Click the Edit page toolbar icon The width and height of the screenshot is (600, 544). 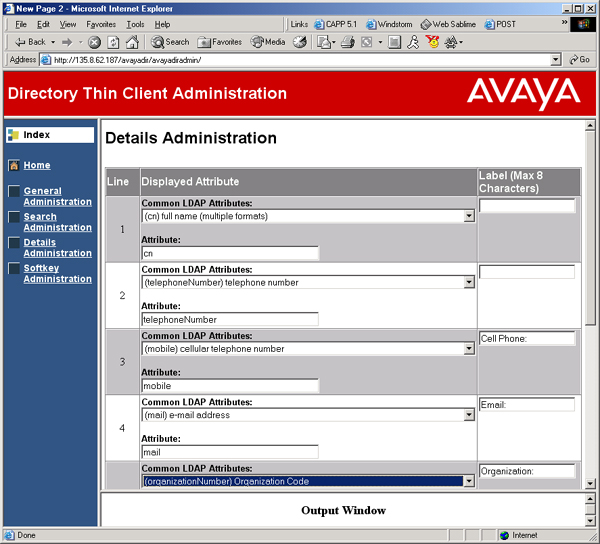pos(367,42)
